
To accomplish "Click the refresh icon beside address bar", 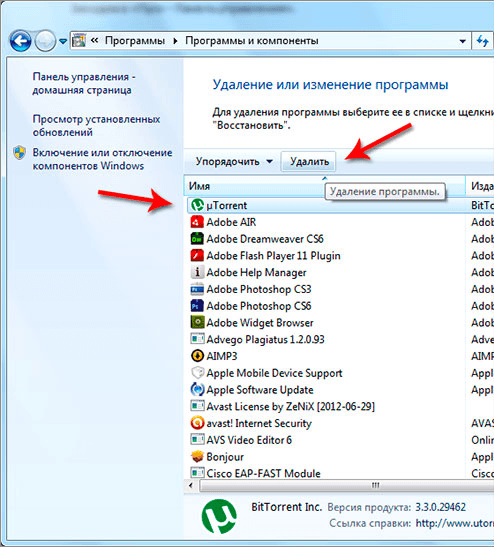I will (x=483, y=41).
